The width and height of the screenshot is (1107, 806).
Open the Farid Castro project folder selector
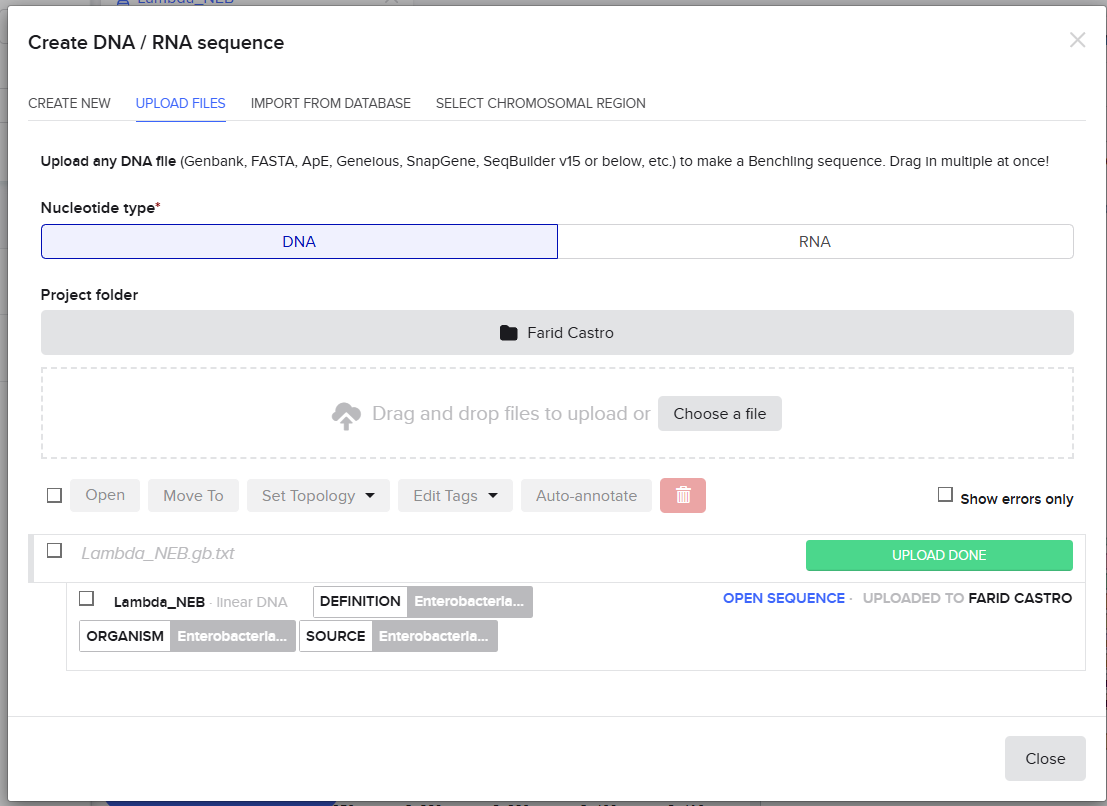click(557, 332)
